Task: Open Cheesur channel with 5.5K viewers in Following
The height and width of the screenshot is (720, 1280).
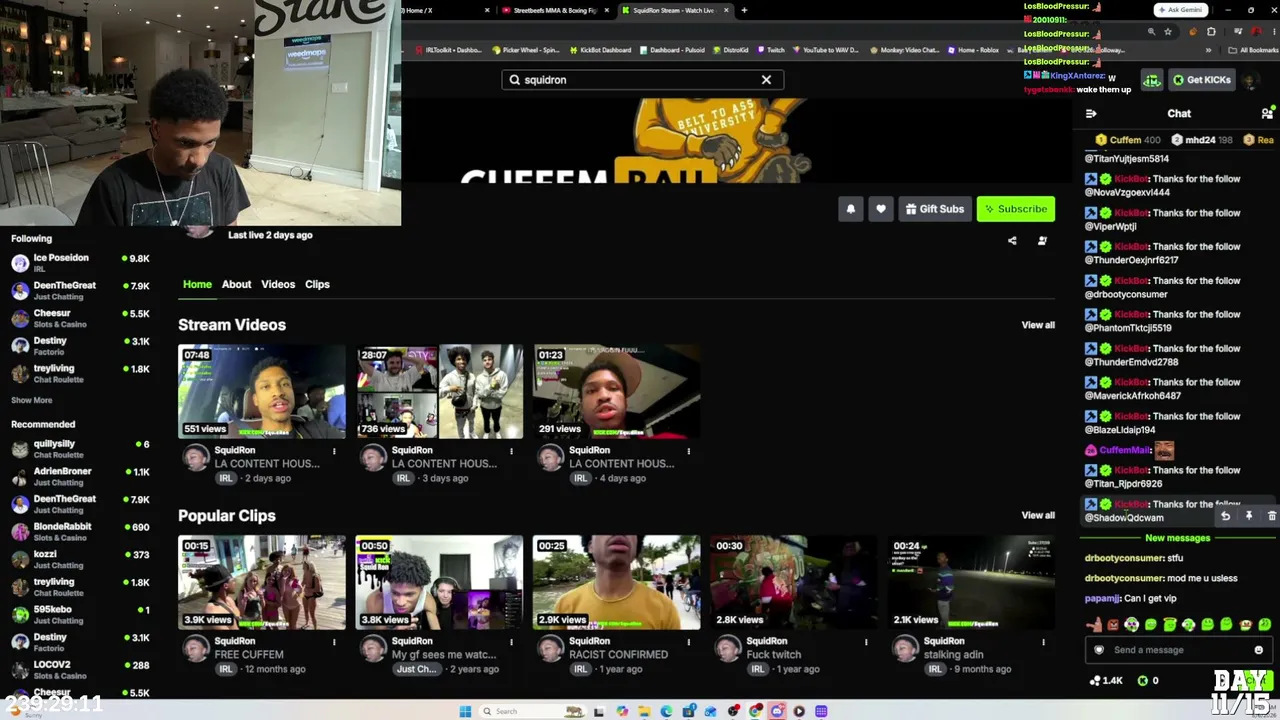Action: 80,318
